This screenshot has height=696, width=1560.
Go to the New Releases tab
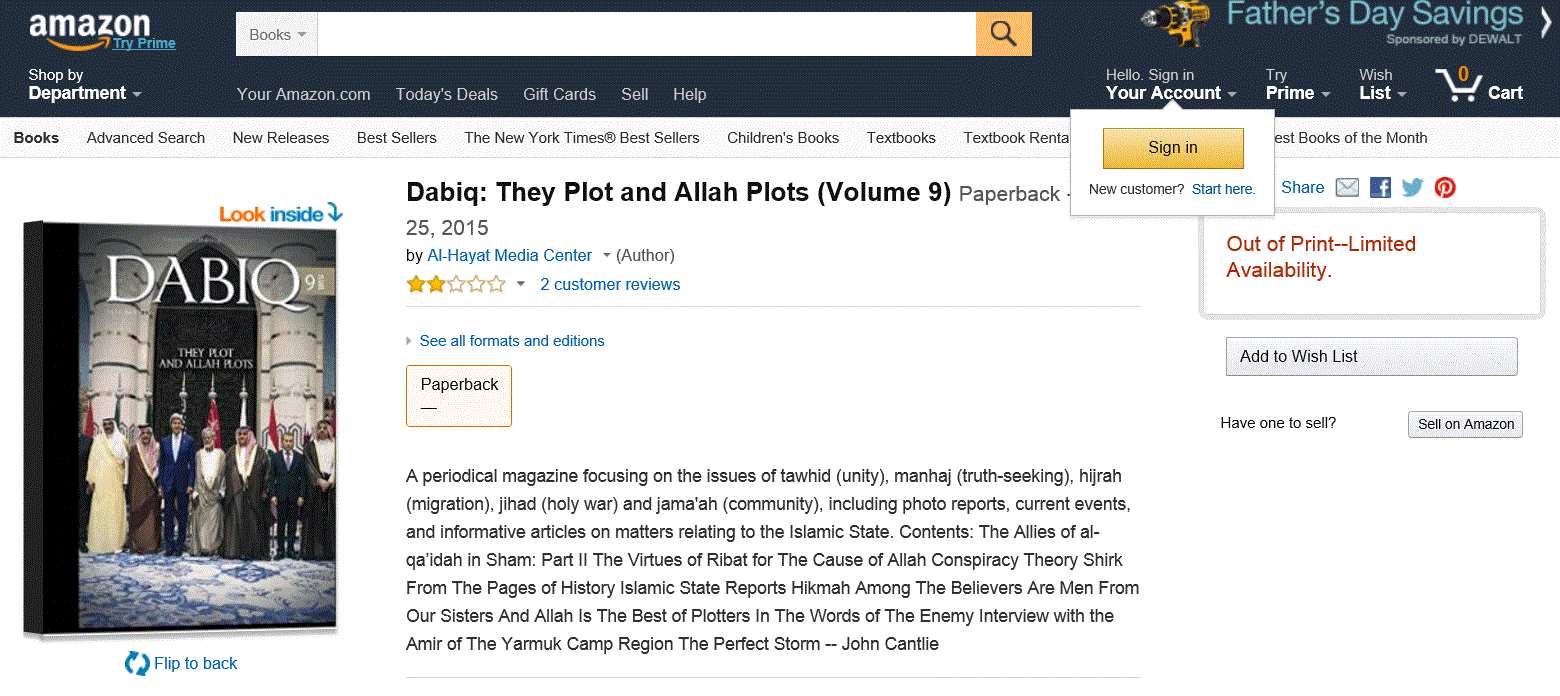pyautogui.click(x=281, y=138)
